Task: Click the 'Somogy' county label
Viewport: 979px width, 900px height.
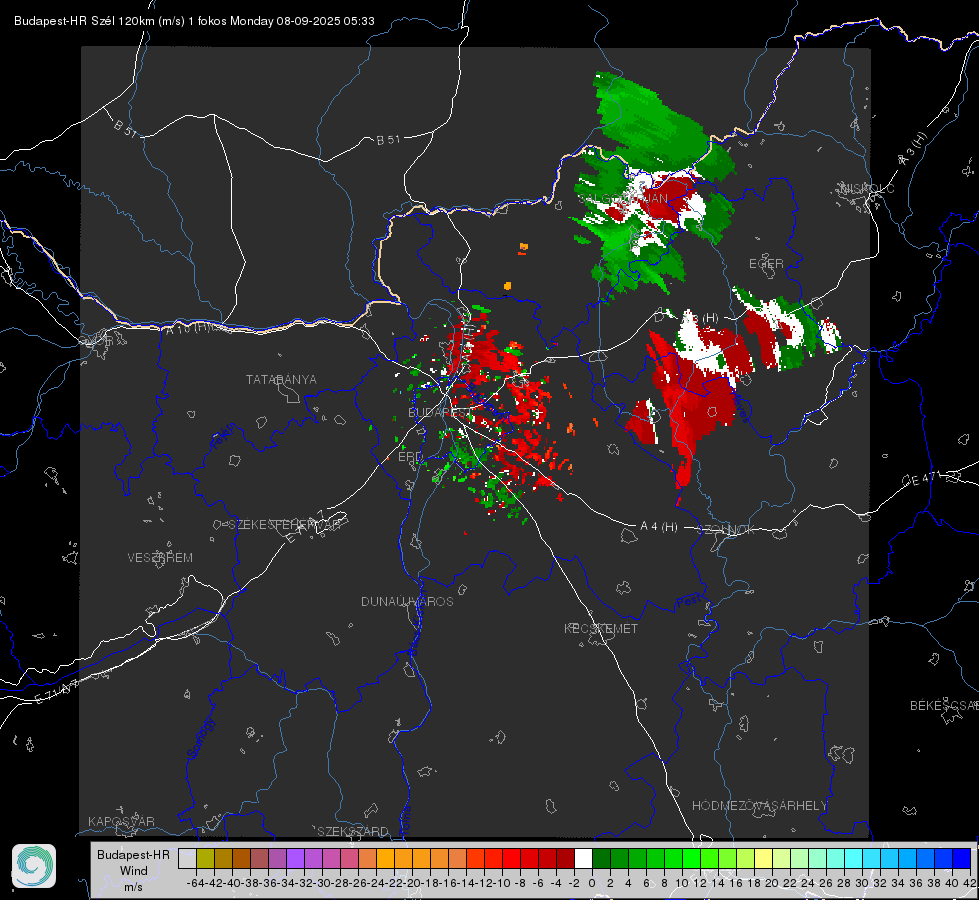Action: pyautogui.click(x=200, y=738)
